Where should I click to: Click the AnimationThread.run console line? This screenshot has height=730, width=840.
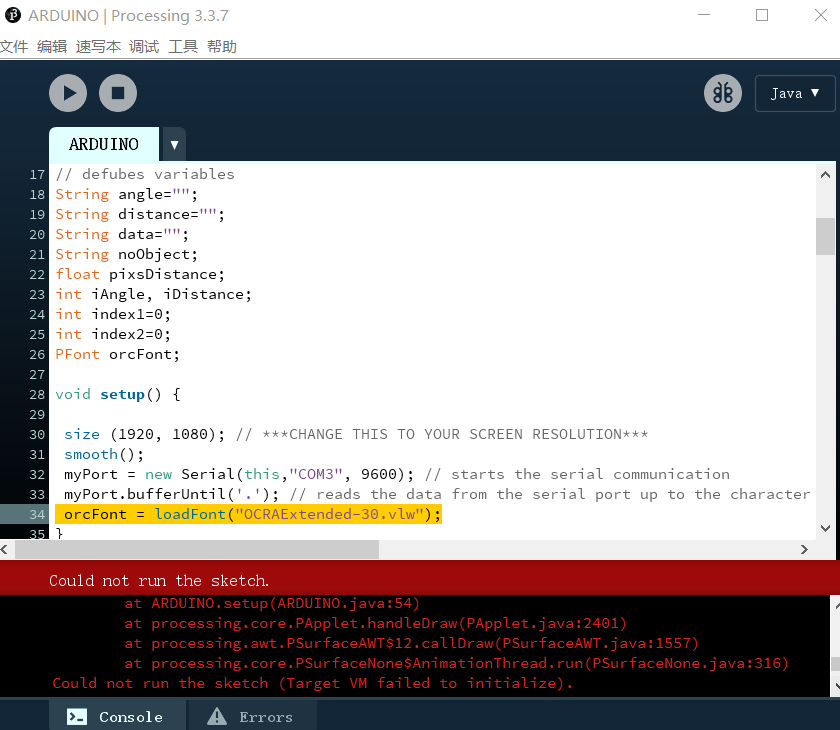coord(456,664)
